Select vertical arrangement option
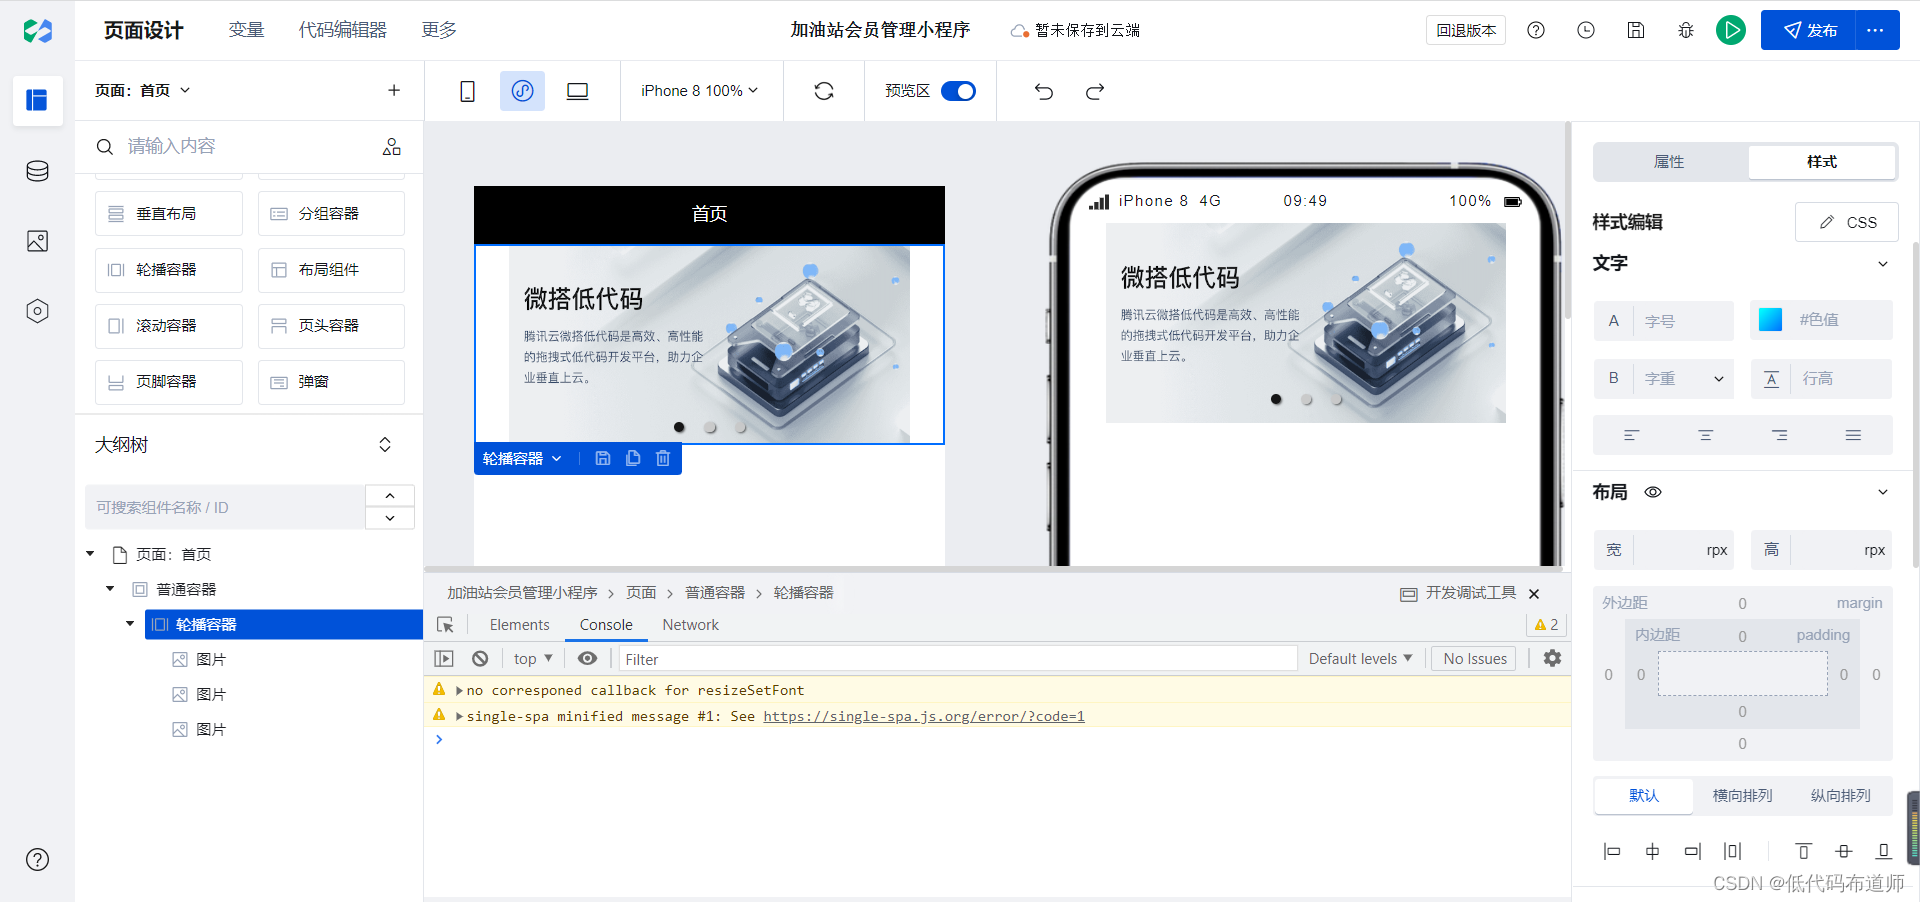This screenshot has height=902, width=1920. tap(1840, 796)
